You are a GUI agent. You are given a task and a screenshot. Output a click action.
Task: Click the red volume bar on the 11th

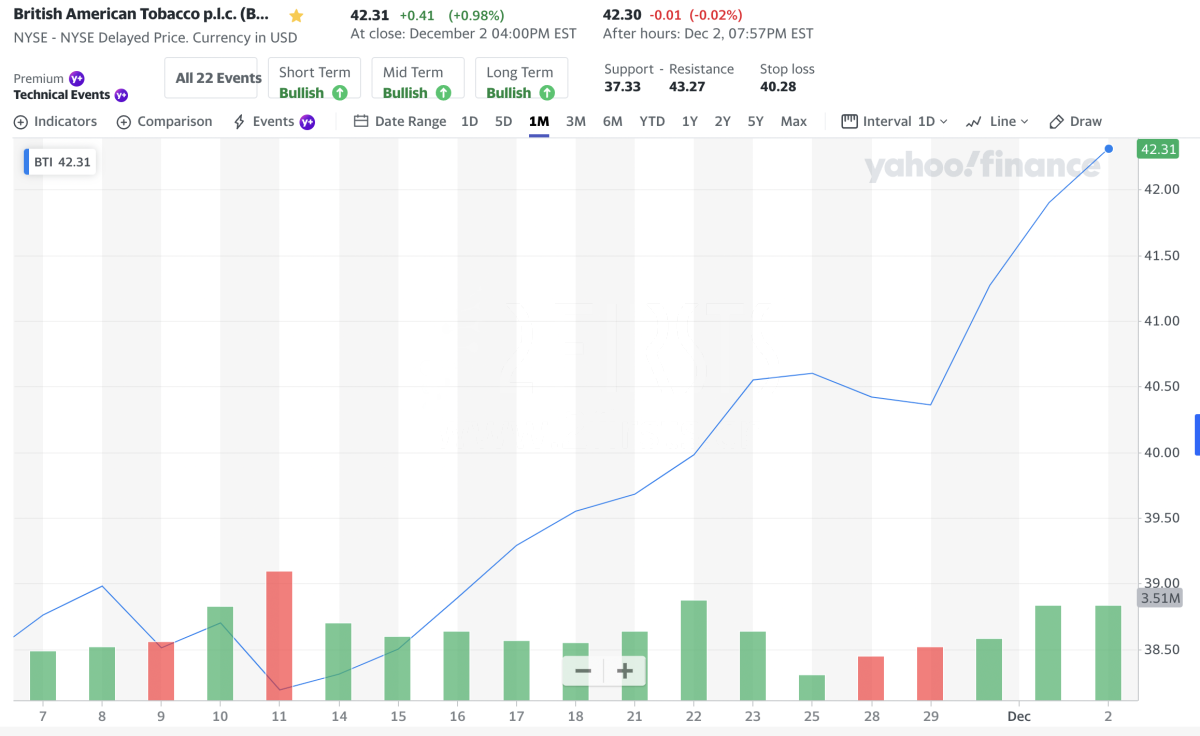pyautogui.click(x=279, y=635)
